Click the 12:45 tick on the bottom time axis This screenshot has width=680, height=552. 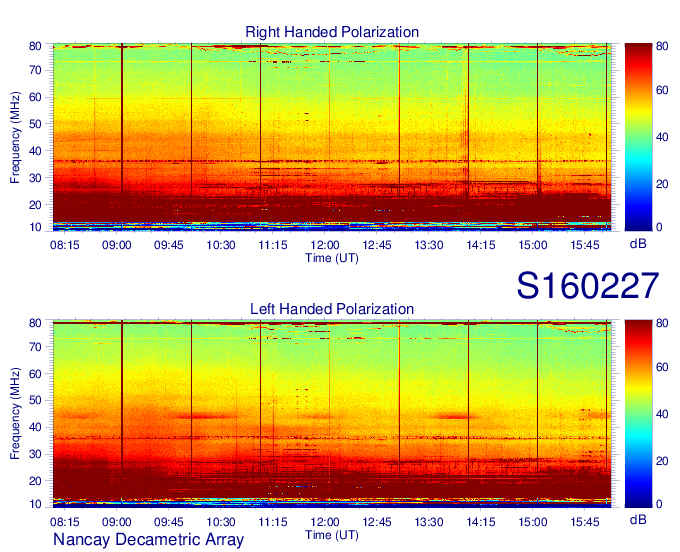pyautogui.click(x=377, y=522)
